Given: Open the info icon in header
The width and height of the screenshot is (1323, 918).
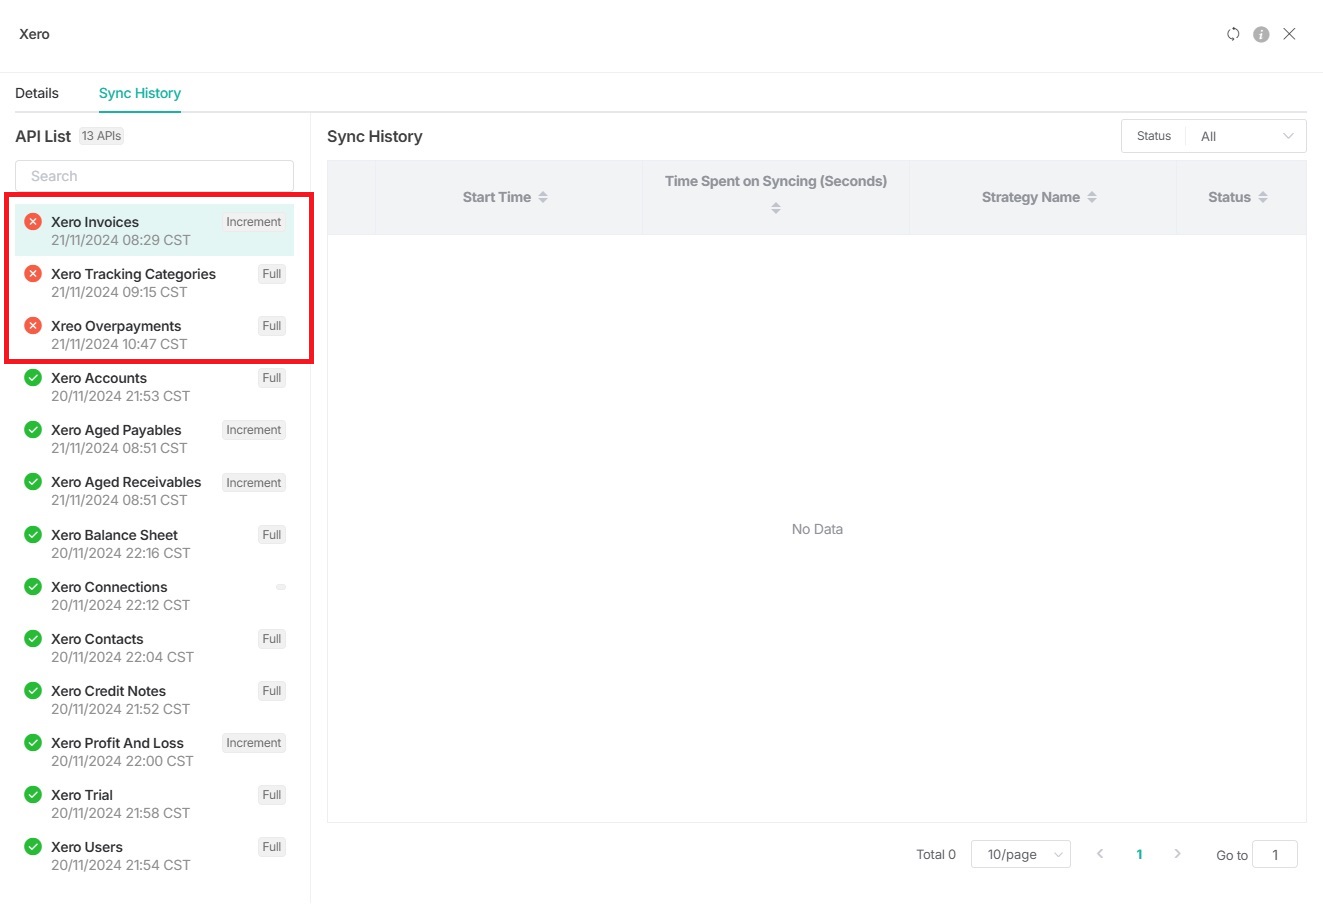Looking at the screenshot, I should click(1261, 34).
